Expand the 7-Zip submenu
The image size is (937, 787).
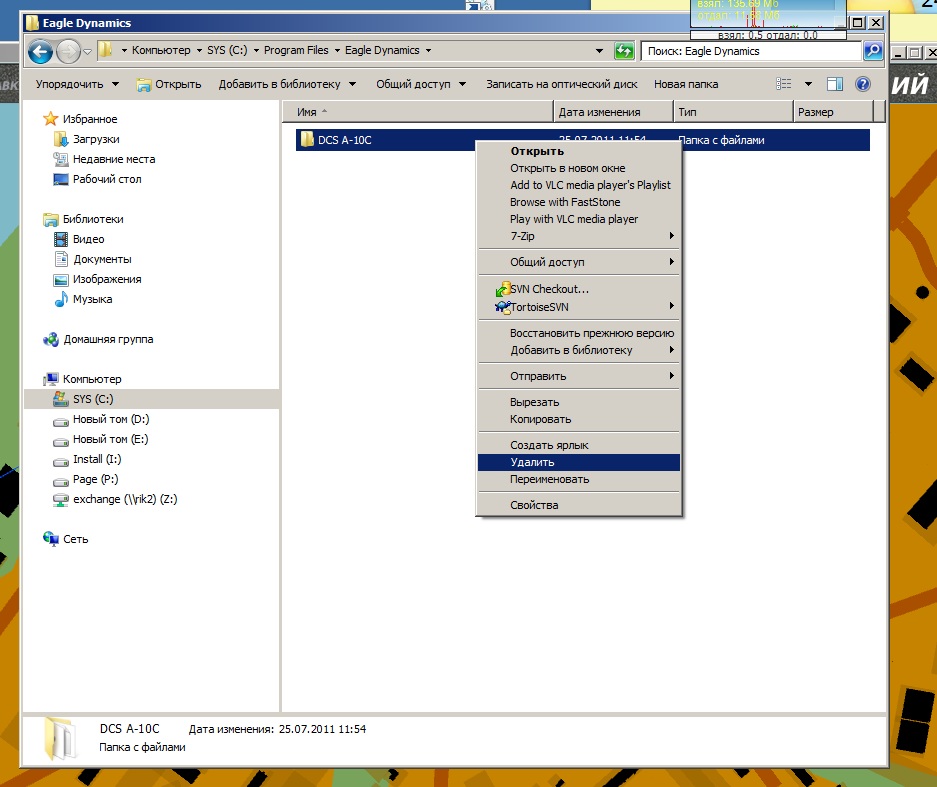tap(579, 236)
